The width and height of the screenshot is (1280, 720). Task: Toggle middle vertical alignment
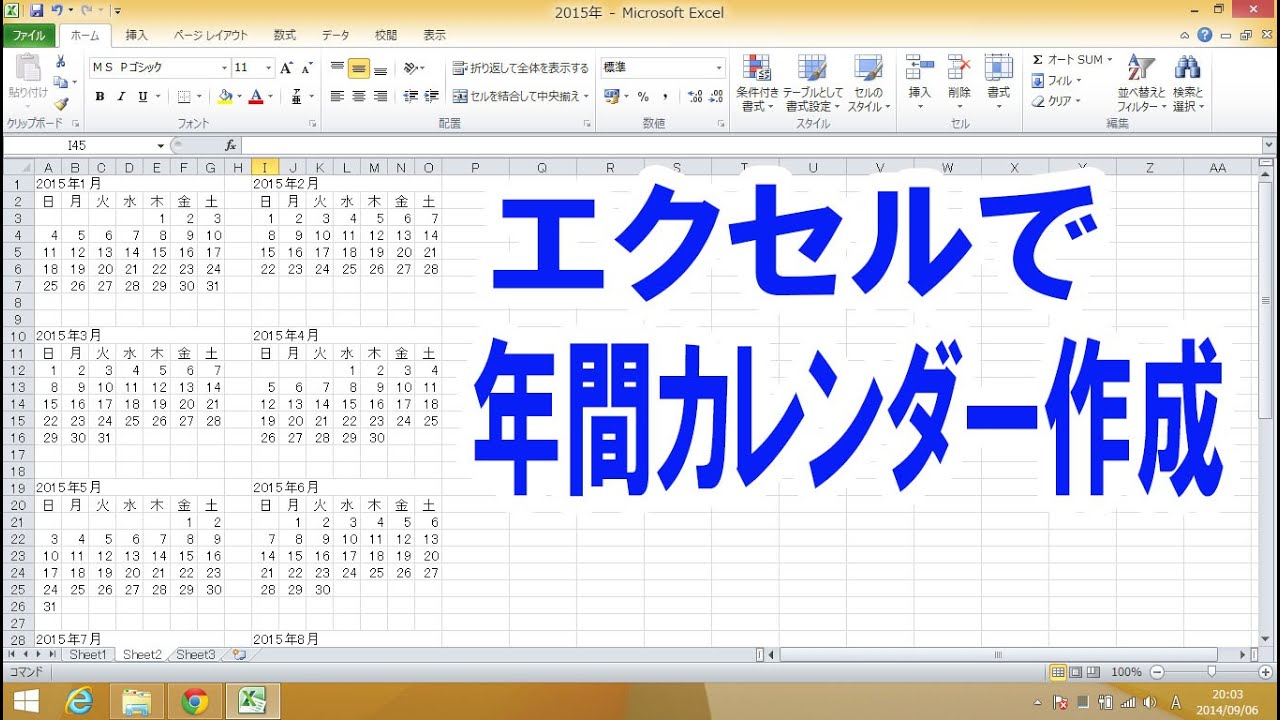tap(359, 68)
